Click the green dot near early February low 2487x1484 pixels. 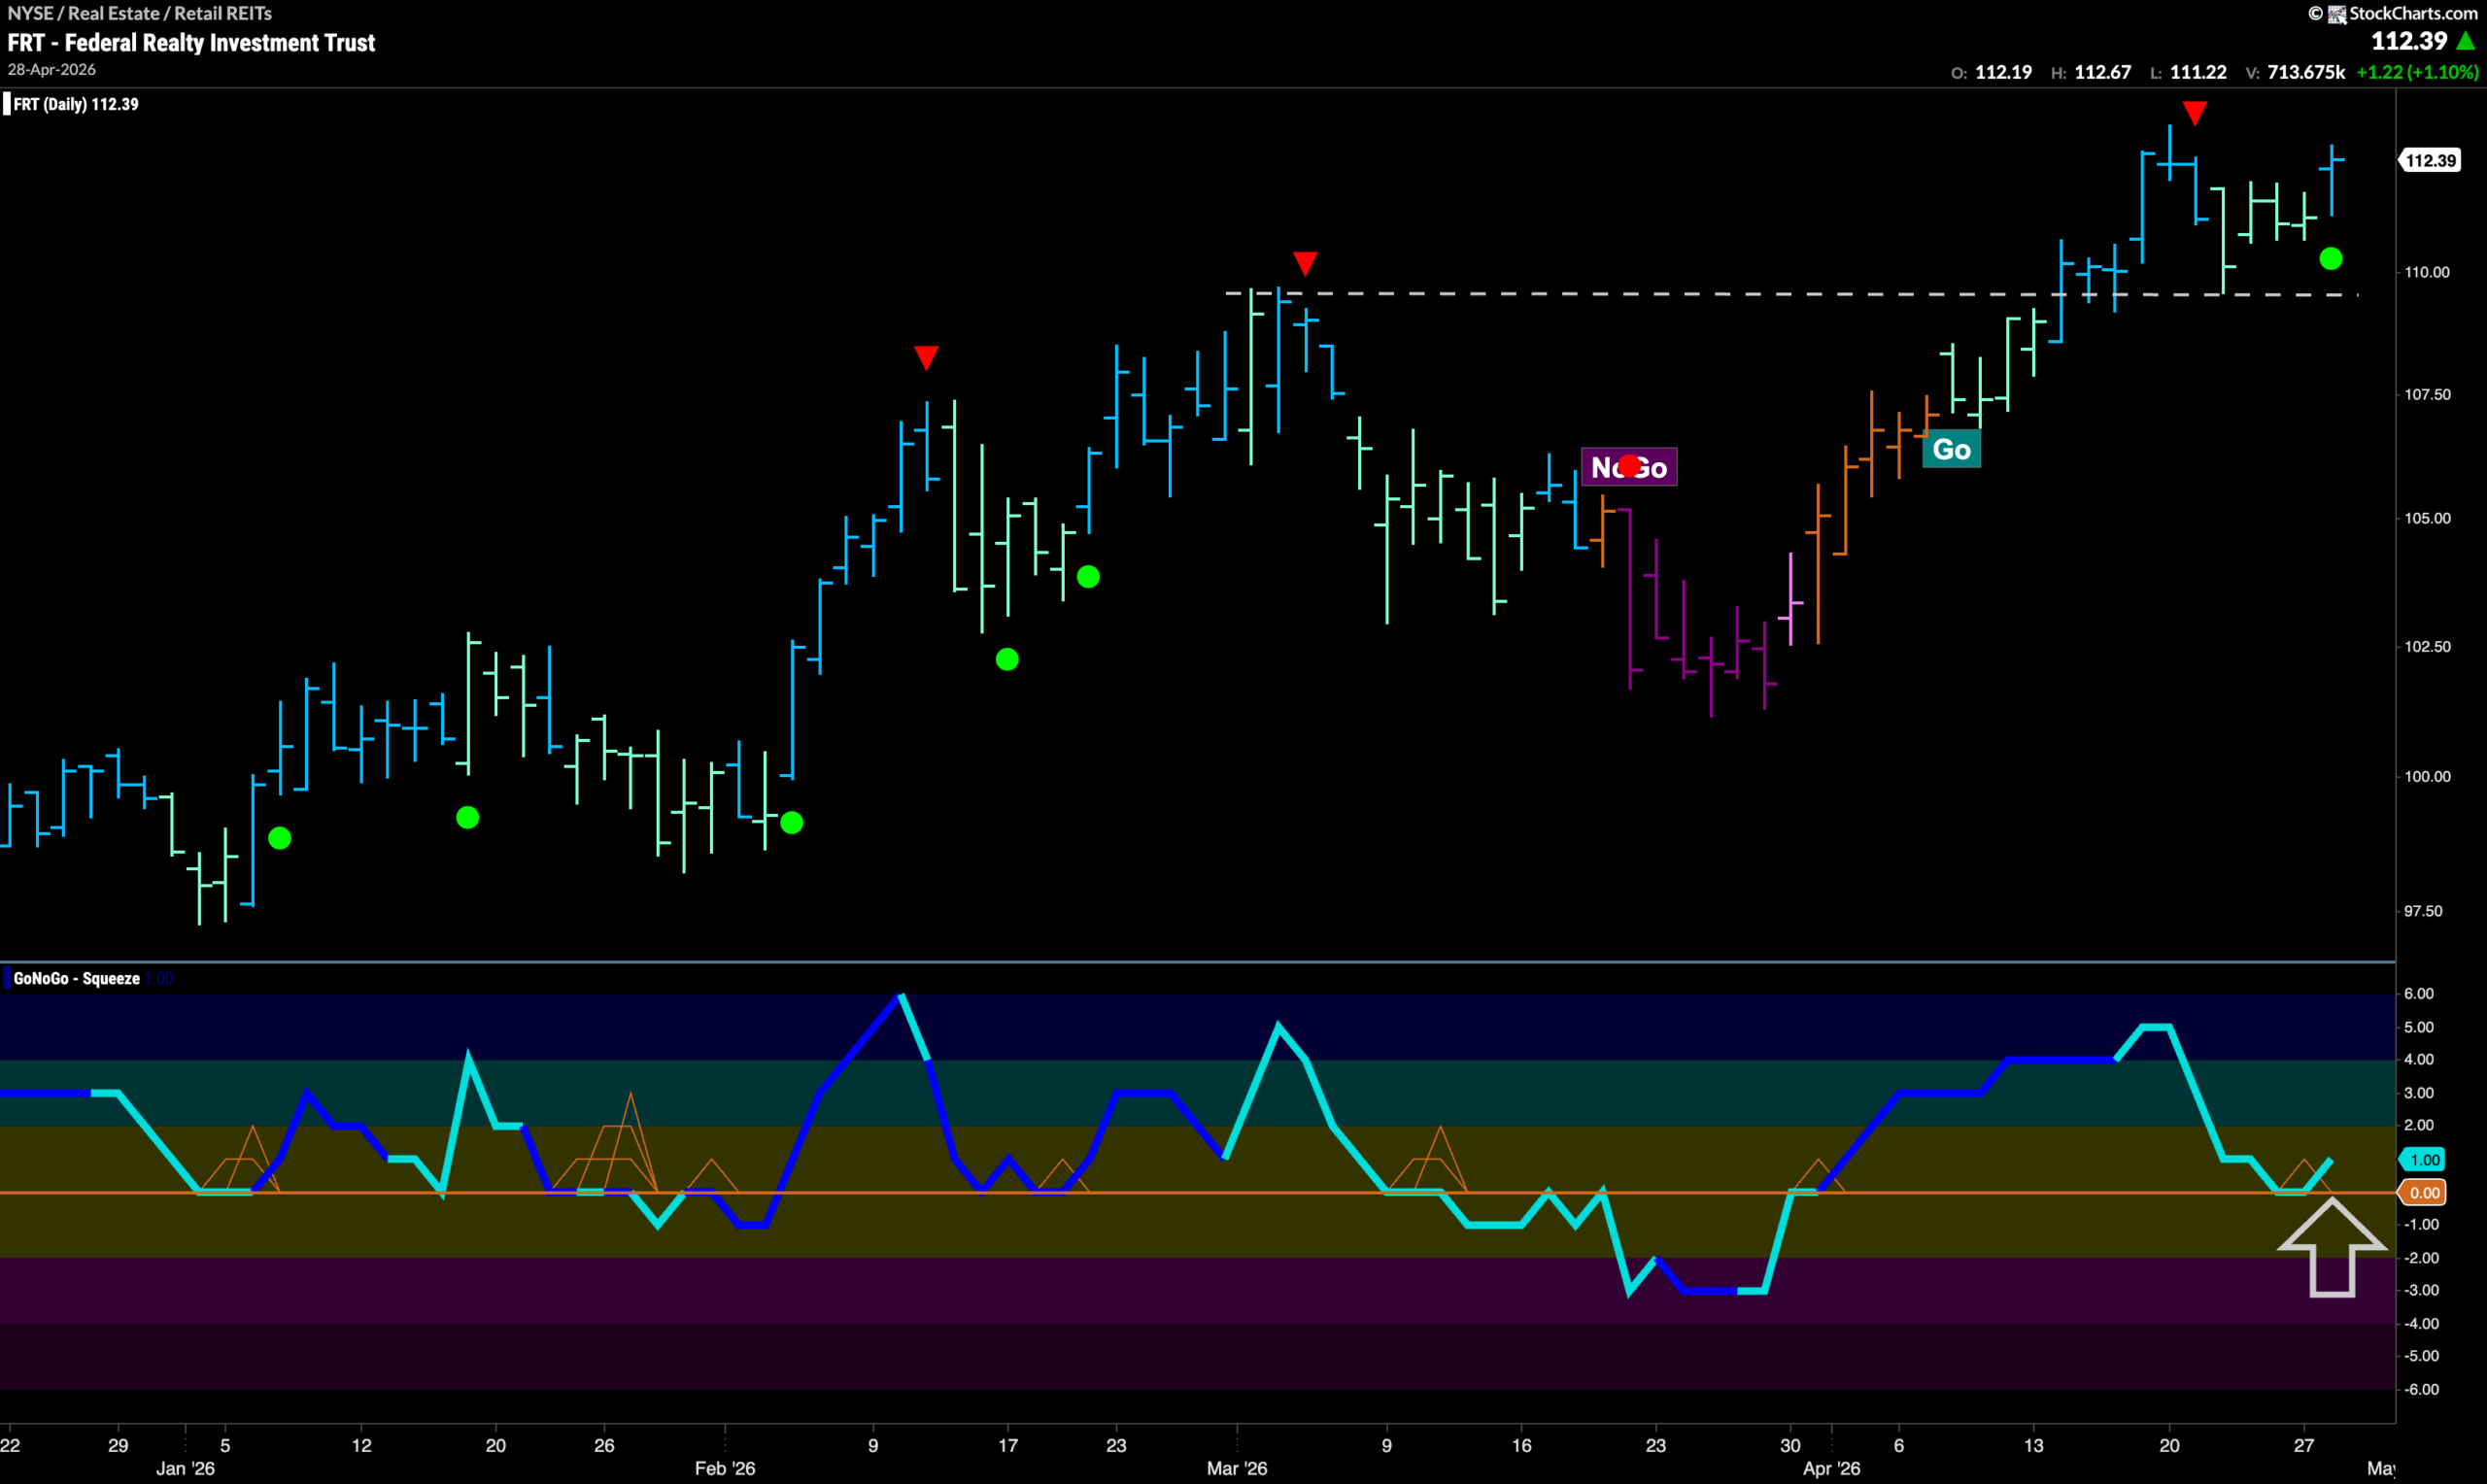791,823
